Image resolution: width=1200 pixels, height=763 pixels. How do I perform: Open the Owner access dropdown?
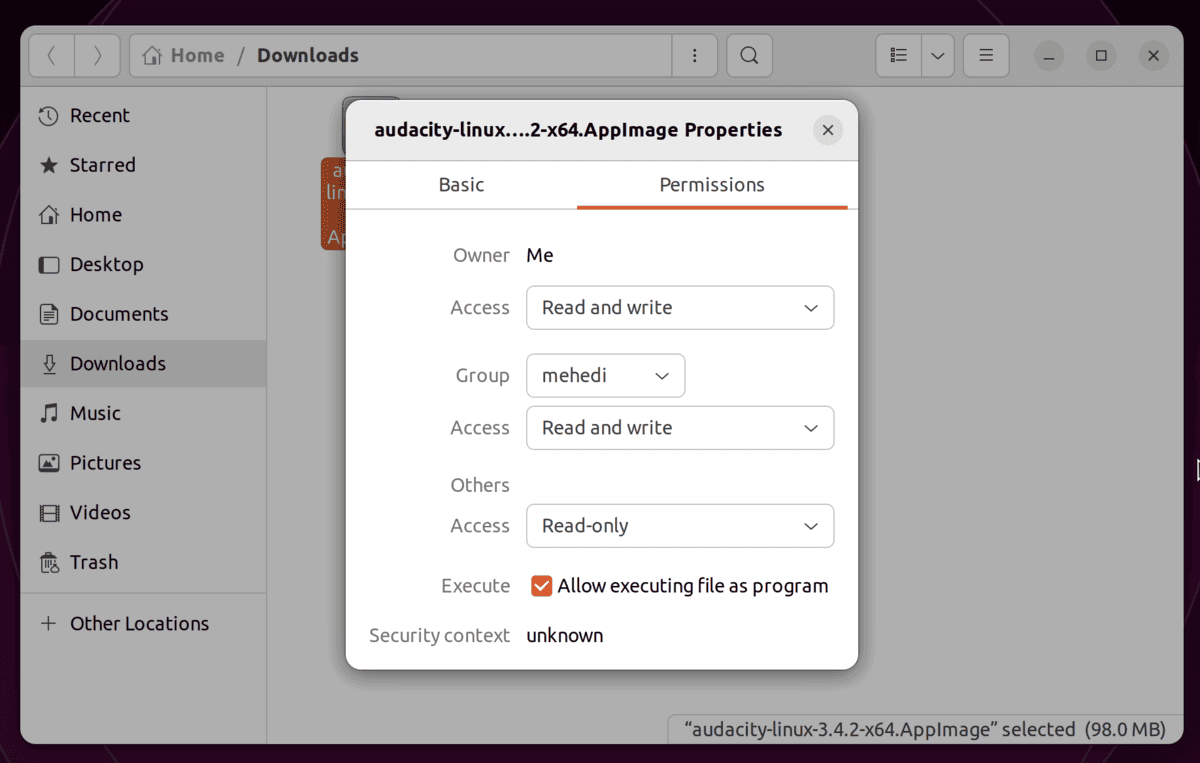tap(680, 308)
